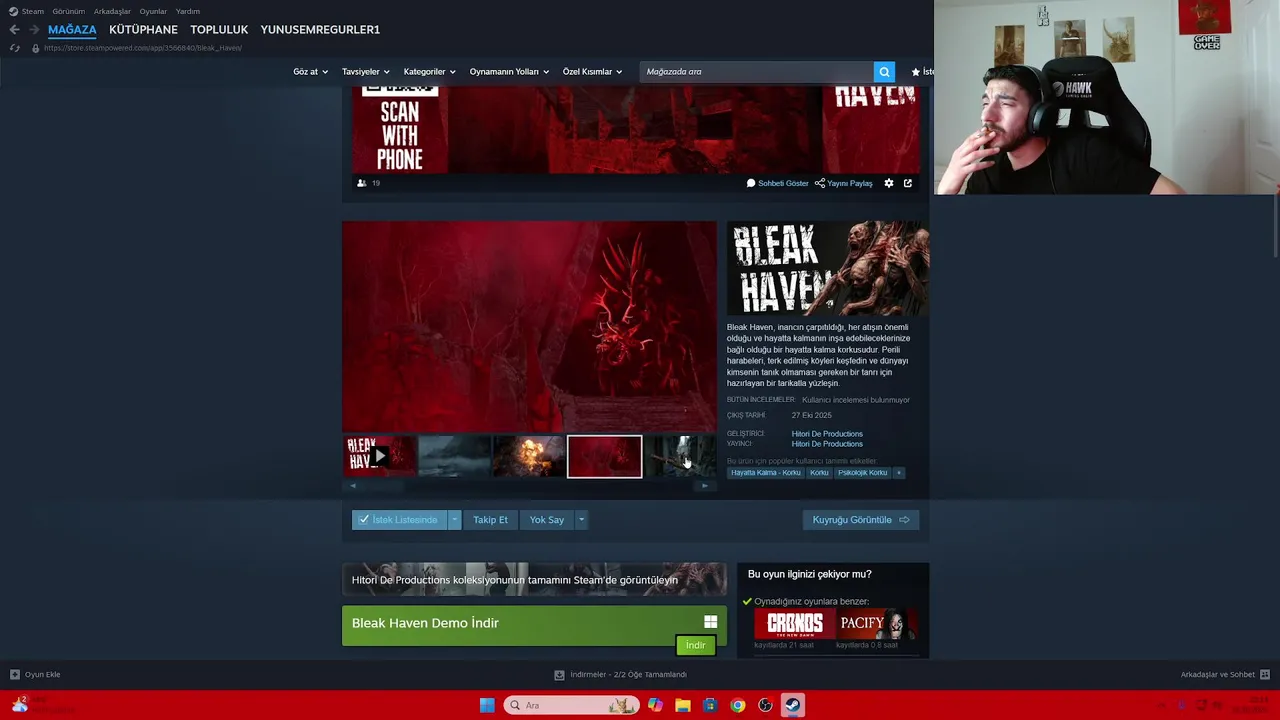This screenshot has width=1280, height=720.
Task: Click the Pacify game thumbnail
Action: [x=877, y=625]
